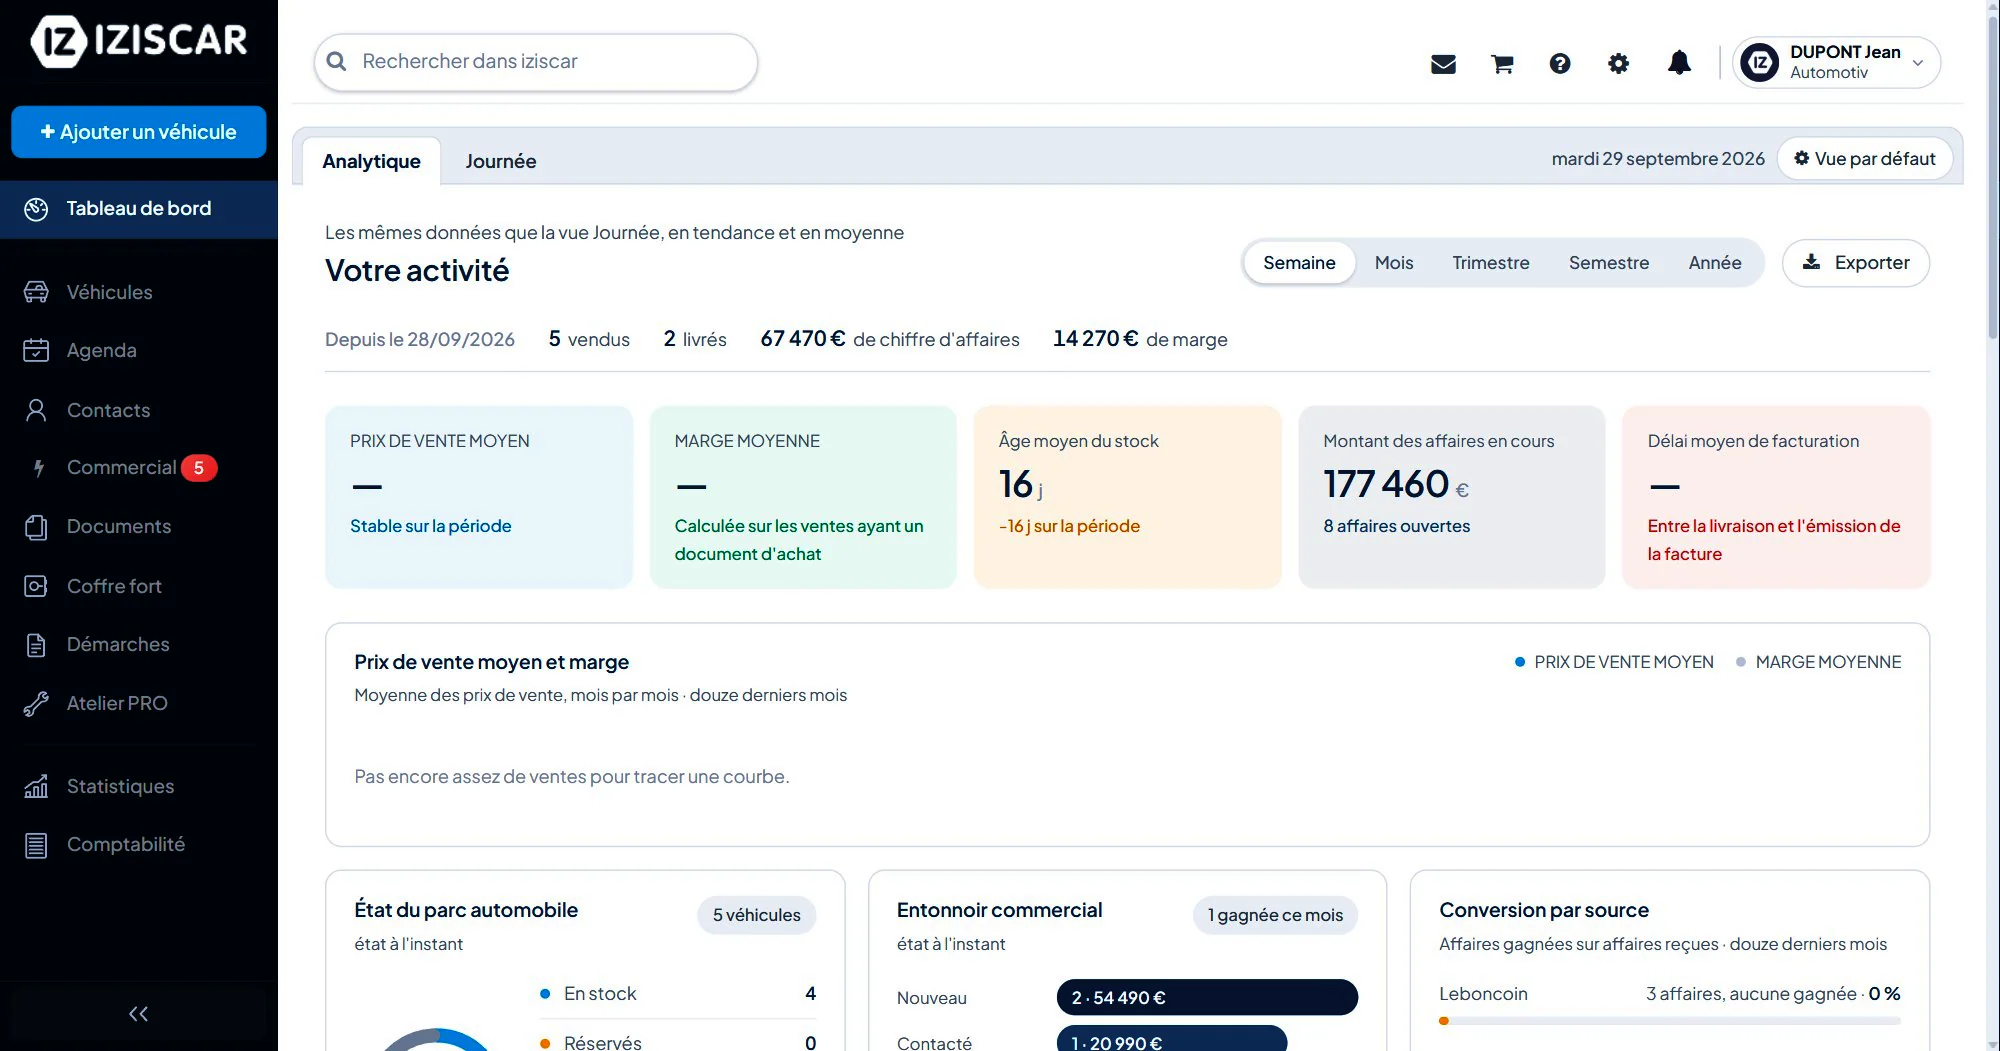Open the messages envelope icon
2000x1051 pixels.
pos(1443,64)
